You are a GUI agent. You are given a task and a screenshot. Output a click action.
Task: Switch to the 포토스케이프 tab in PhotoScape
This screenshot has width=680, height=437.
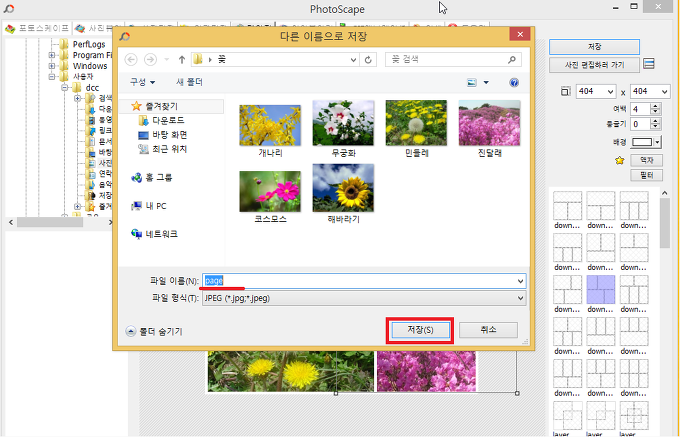pos(37,28)
